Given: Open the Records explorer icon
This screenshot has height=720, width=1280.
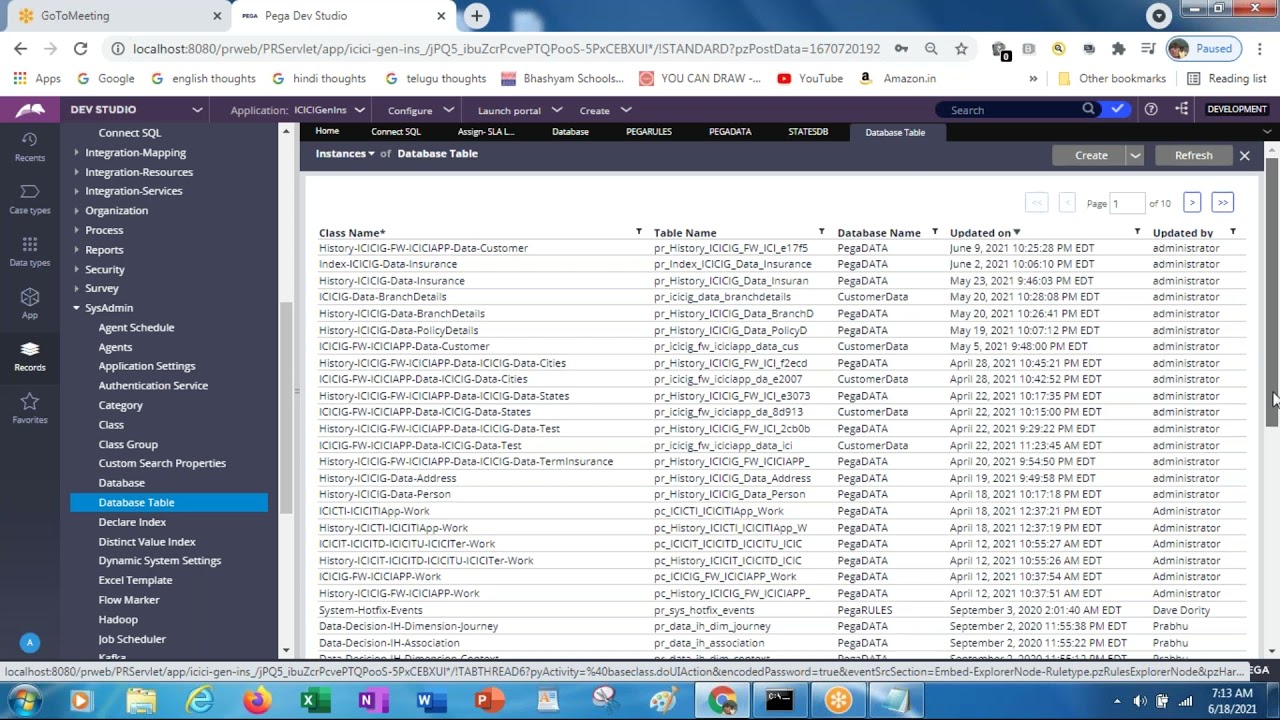Looking at the screenshot, I should (x=29, y=356).
